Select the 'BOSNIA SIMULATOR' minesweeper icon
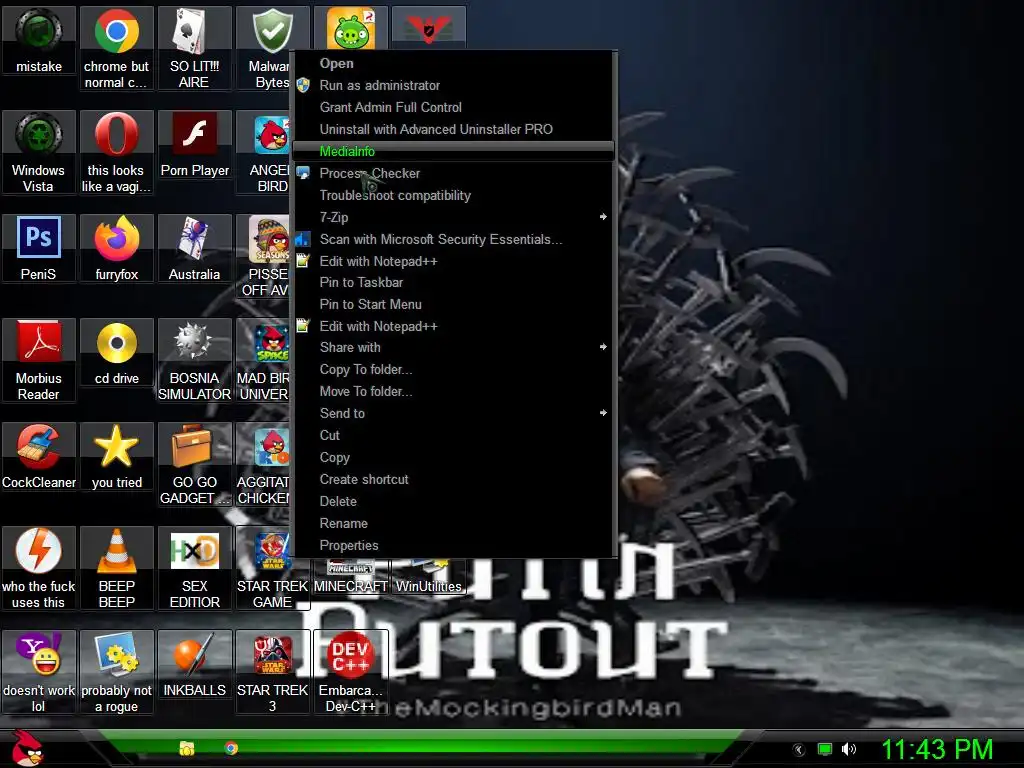Screen dimensions: 1024x768 click(194, 360)
